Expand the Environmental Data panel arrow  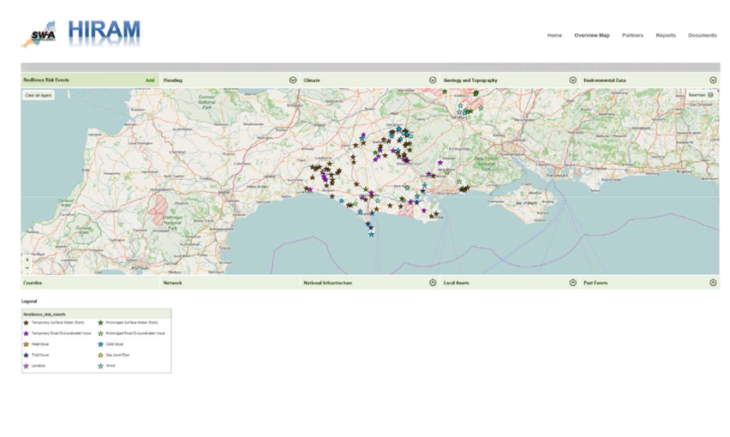(x=713, y=80)
